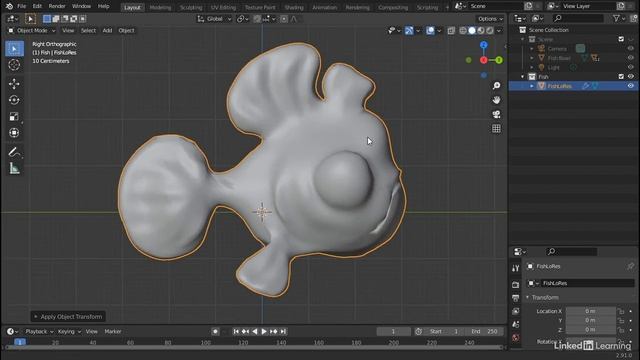
Task: Open Options dropdown in viewport header
Action: (x=490, y=19)
